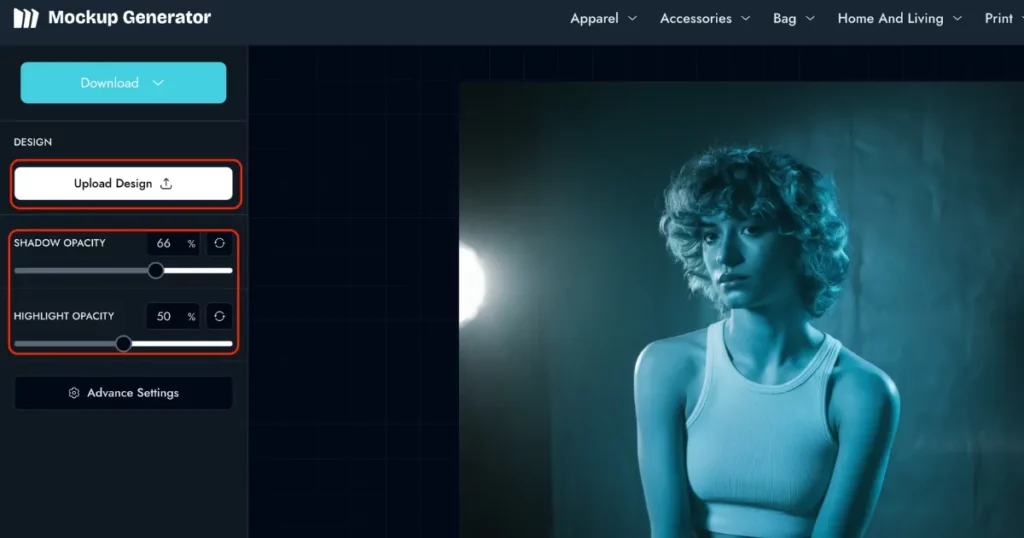Expand the Home And Living dropdown
Image resolution: width=1024 pixels, height=538 pixels.
[899, 19]
